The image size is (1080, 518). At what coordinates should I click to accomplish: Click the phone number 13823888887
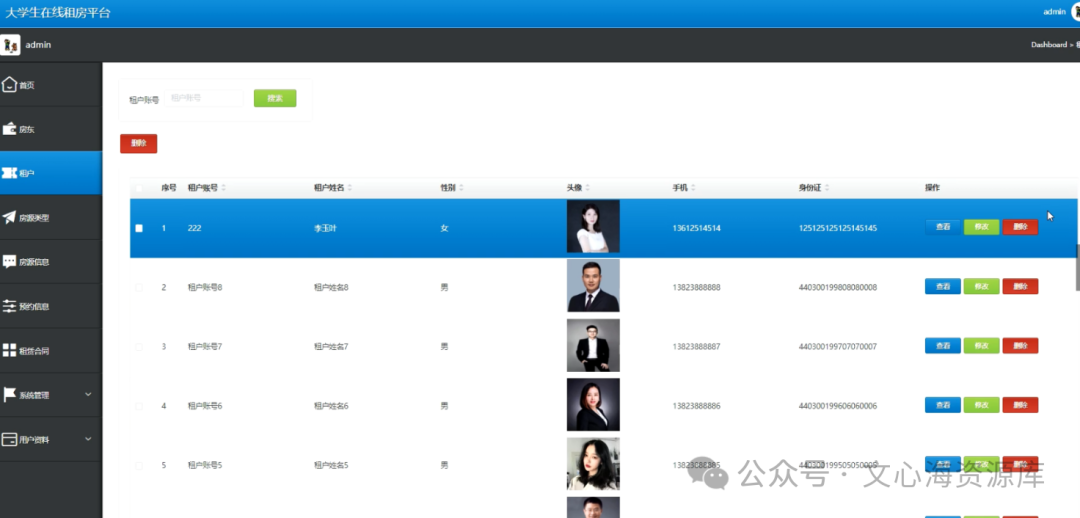[x=696, y=346]
